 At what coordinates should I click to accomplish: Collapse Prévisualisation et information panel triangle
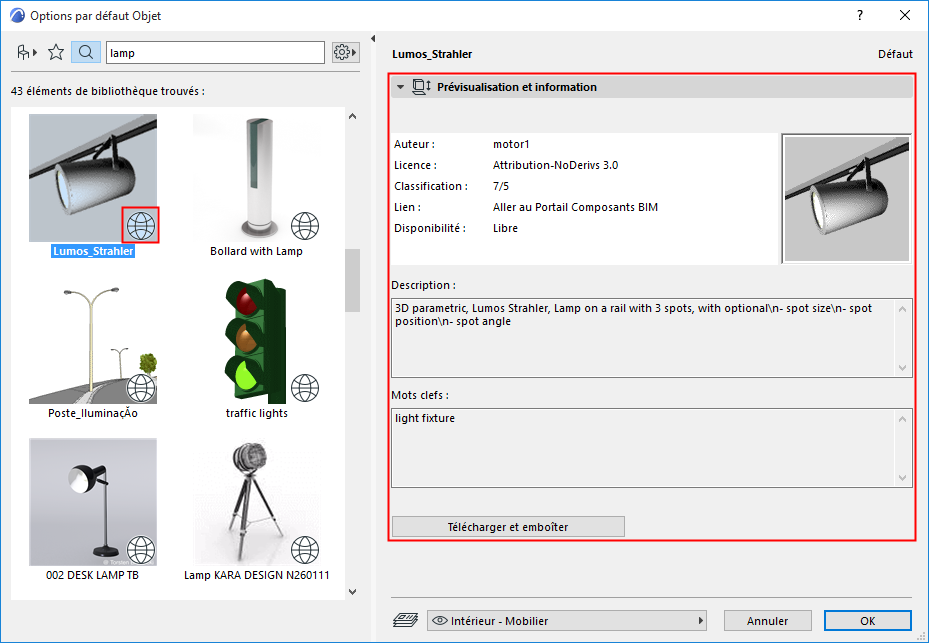click(x=401, y=87)
